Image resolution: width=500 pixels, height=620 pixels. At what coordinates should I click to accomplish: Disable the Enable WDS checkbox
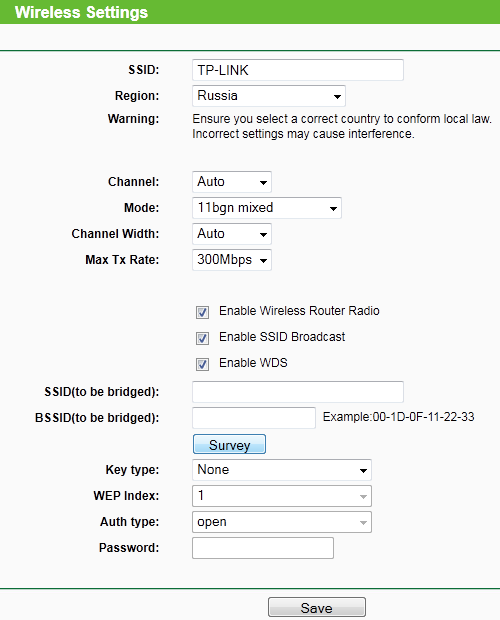click(x=202, y=364)
